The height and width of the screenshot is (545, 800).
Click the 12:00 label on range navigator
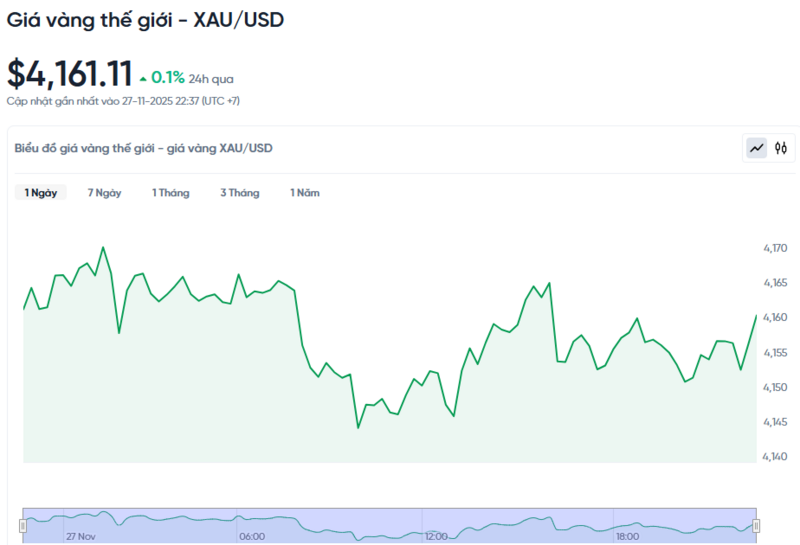[436, 537]
